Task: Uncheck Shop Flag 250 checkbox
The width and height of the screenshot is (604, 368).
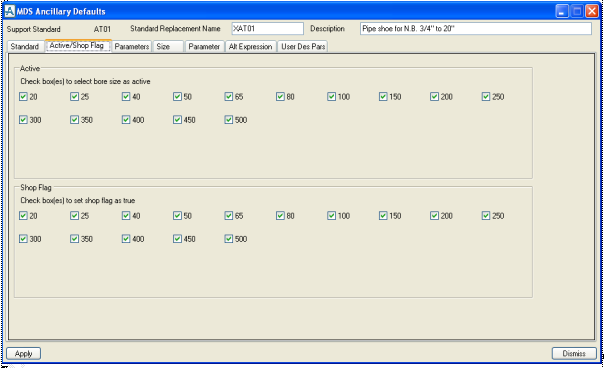Action: [x=486, y=215]
